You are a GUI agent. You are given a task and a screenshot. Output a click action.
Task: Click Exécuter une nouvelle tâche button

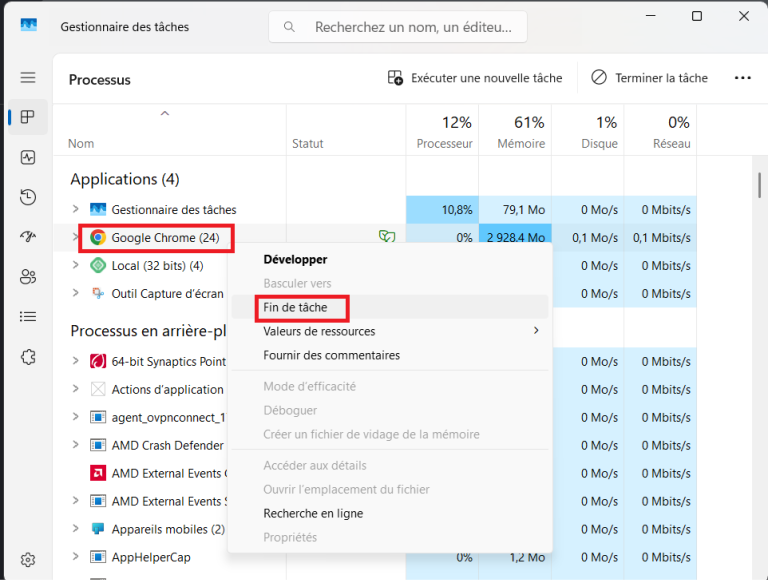tap(475, 78)
